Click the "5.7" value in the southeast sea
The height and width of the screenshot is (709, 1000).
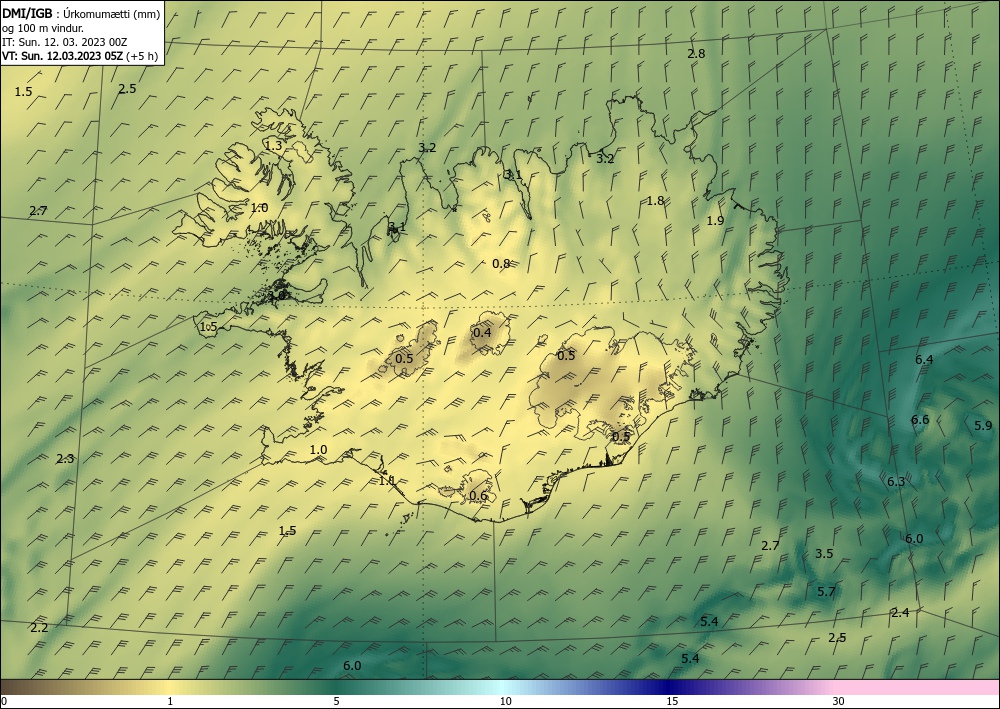827,592
